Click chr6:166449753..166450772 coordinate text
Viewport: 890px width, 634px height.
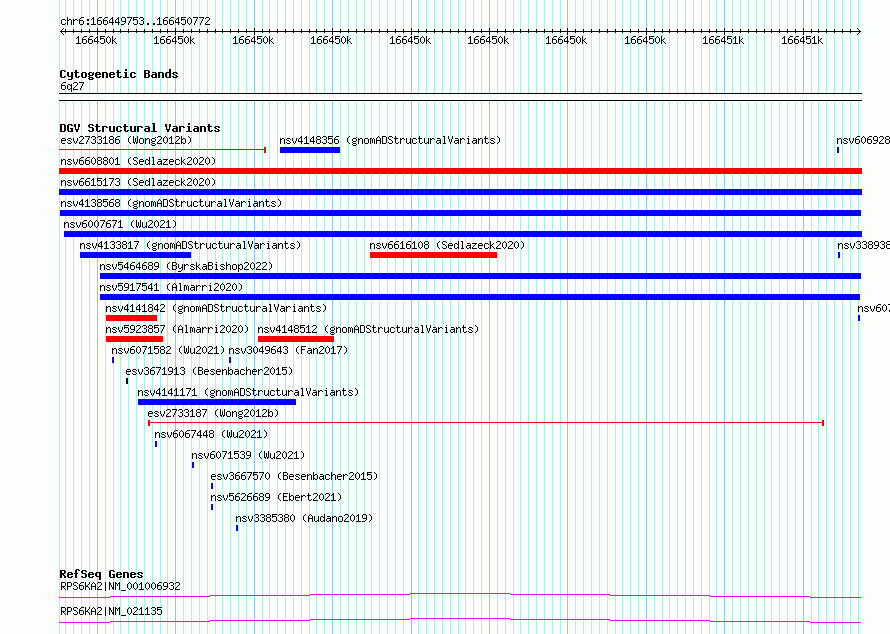click(135, 21)
